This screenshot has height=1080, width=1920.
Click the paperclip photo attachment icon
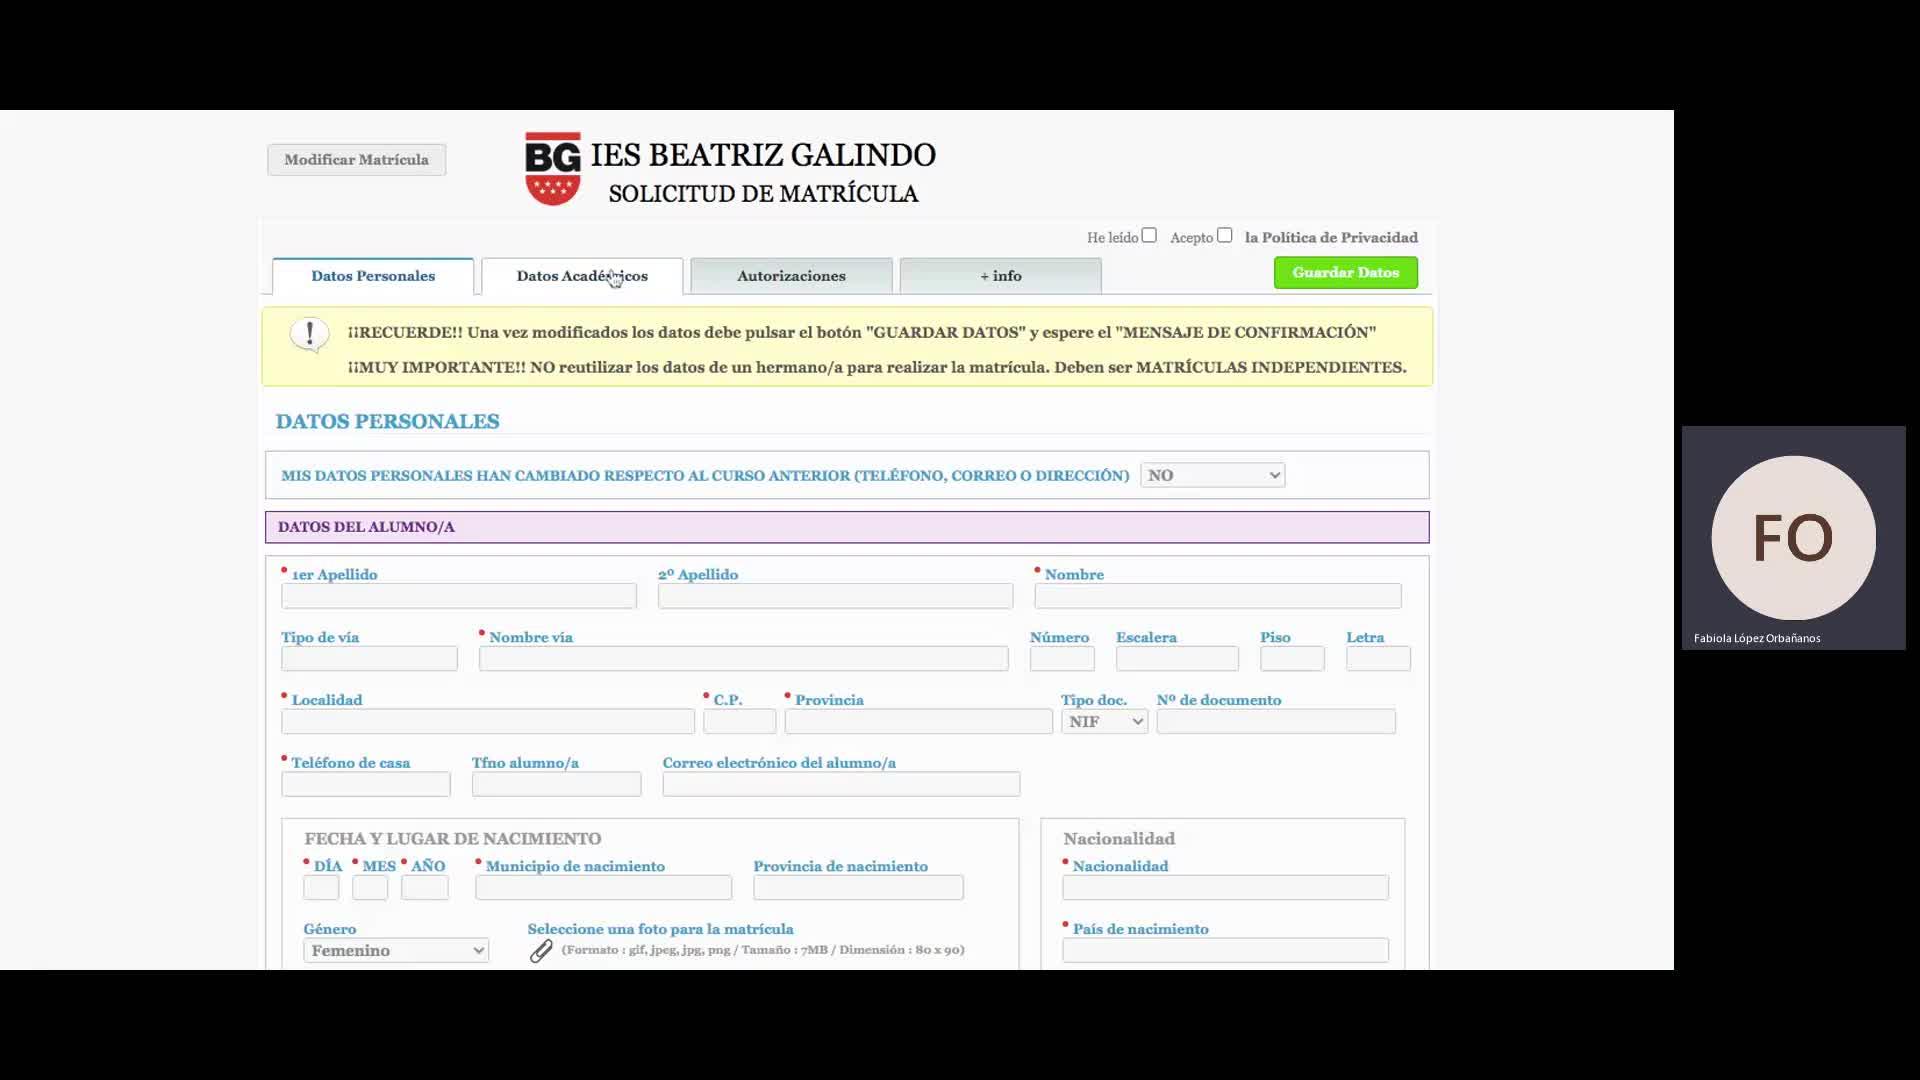pyautogui.click(x=541, y=951)
